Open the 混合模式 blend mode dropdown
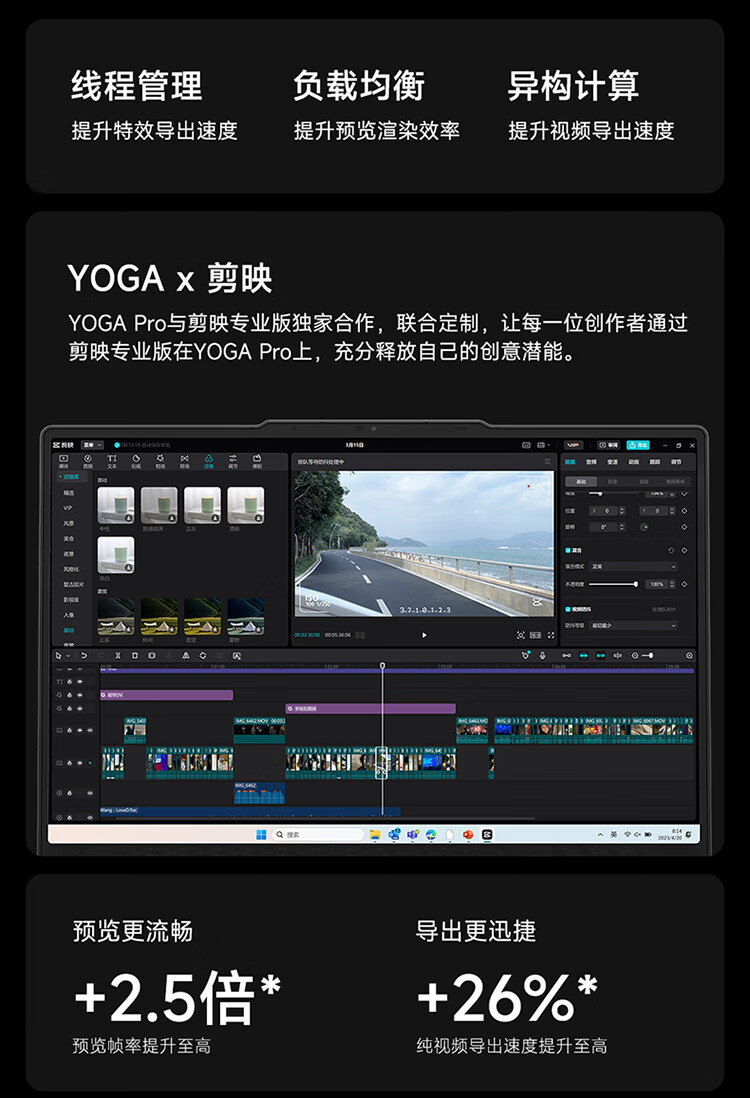This screenshot has height=1098, width=750. (x=633, y=567)
